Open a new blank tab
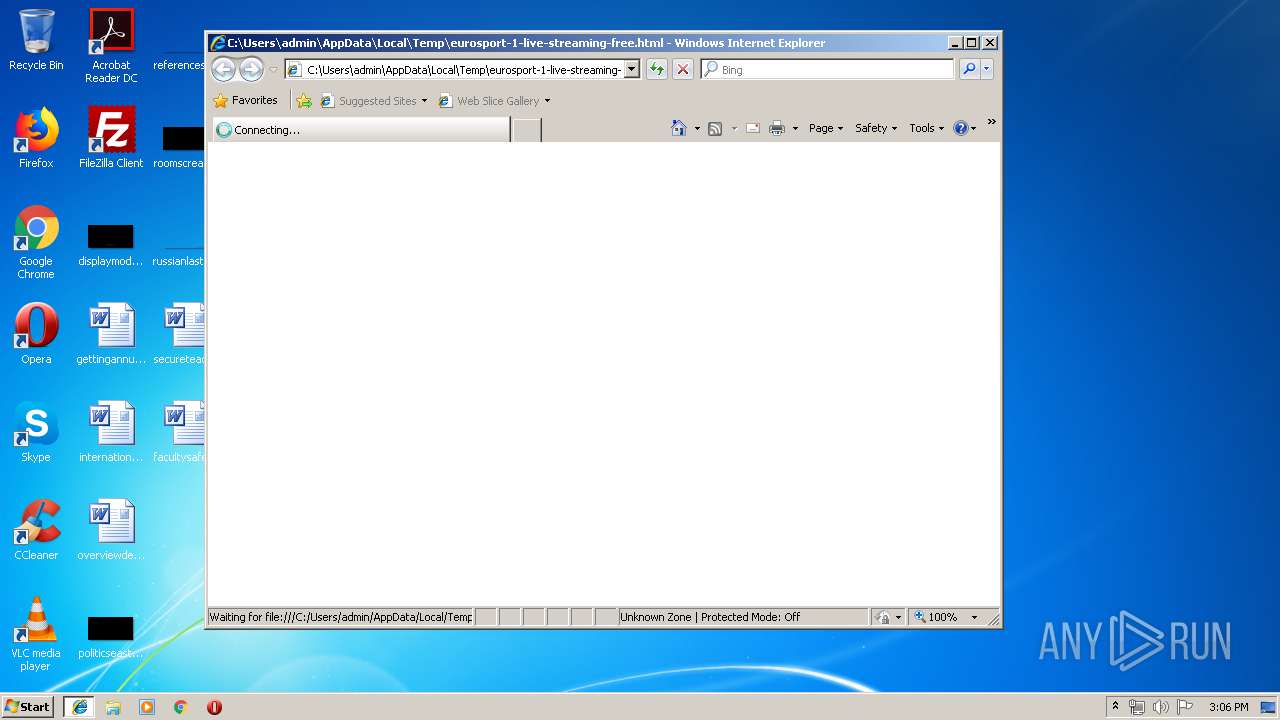 point(527,130)
